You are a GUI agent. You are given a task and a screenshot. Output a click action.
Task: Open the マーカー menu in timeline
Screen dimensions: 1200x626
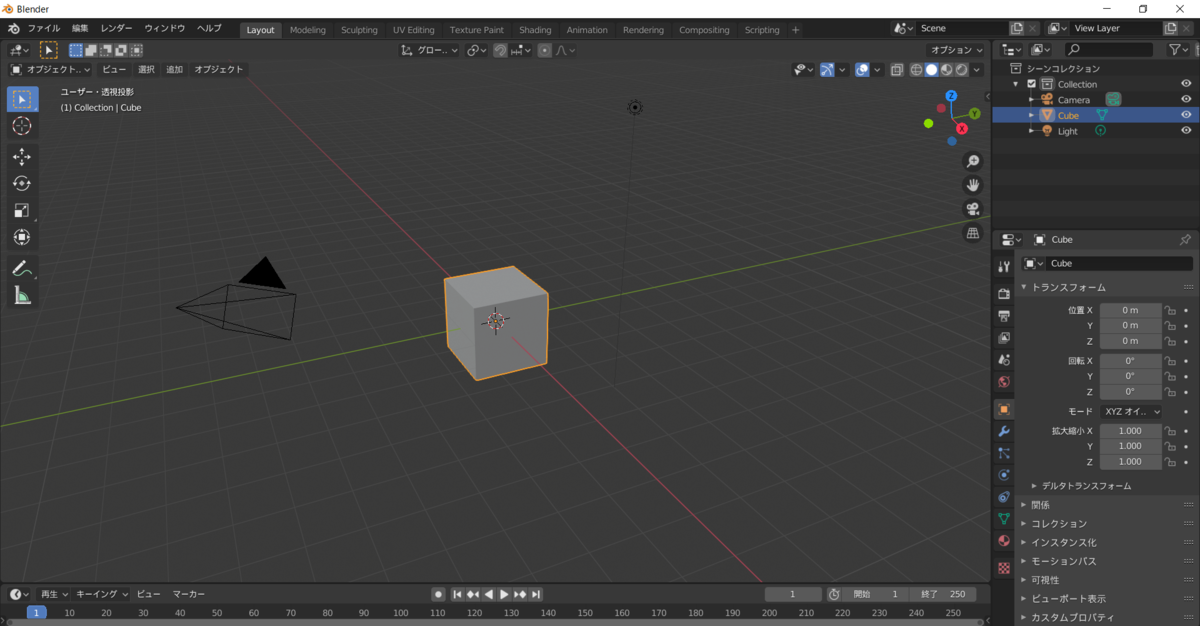(188, 594)
